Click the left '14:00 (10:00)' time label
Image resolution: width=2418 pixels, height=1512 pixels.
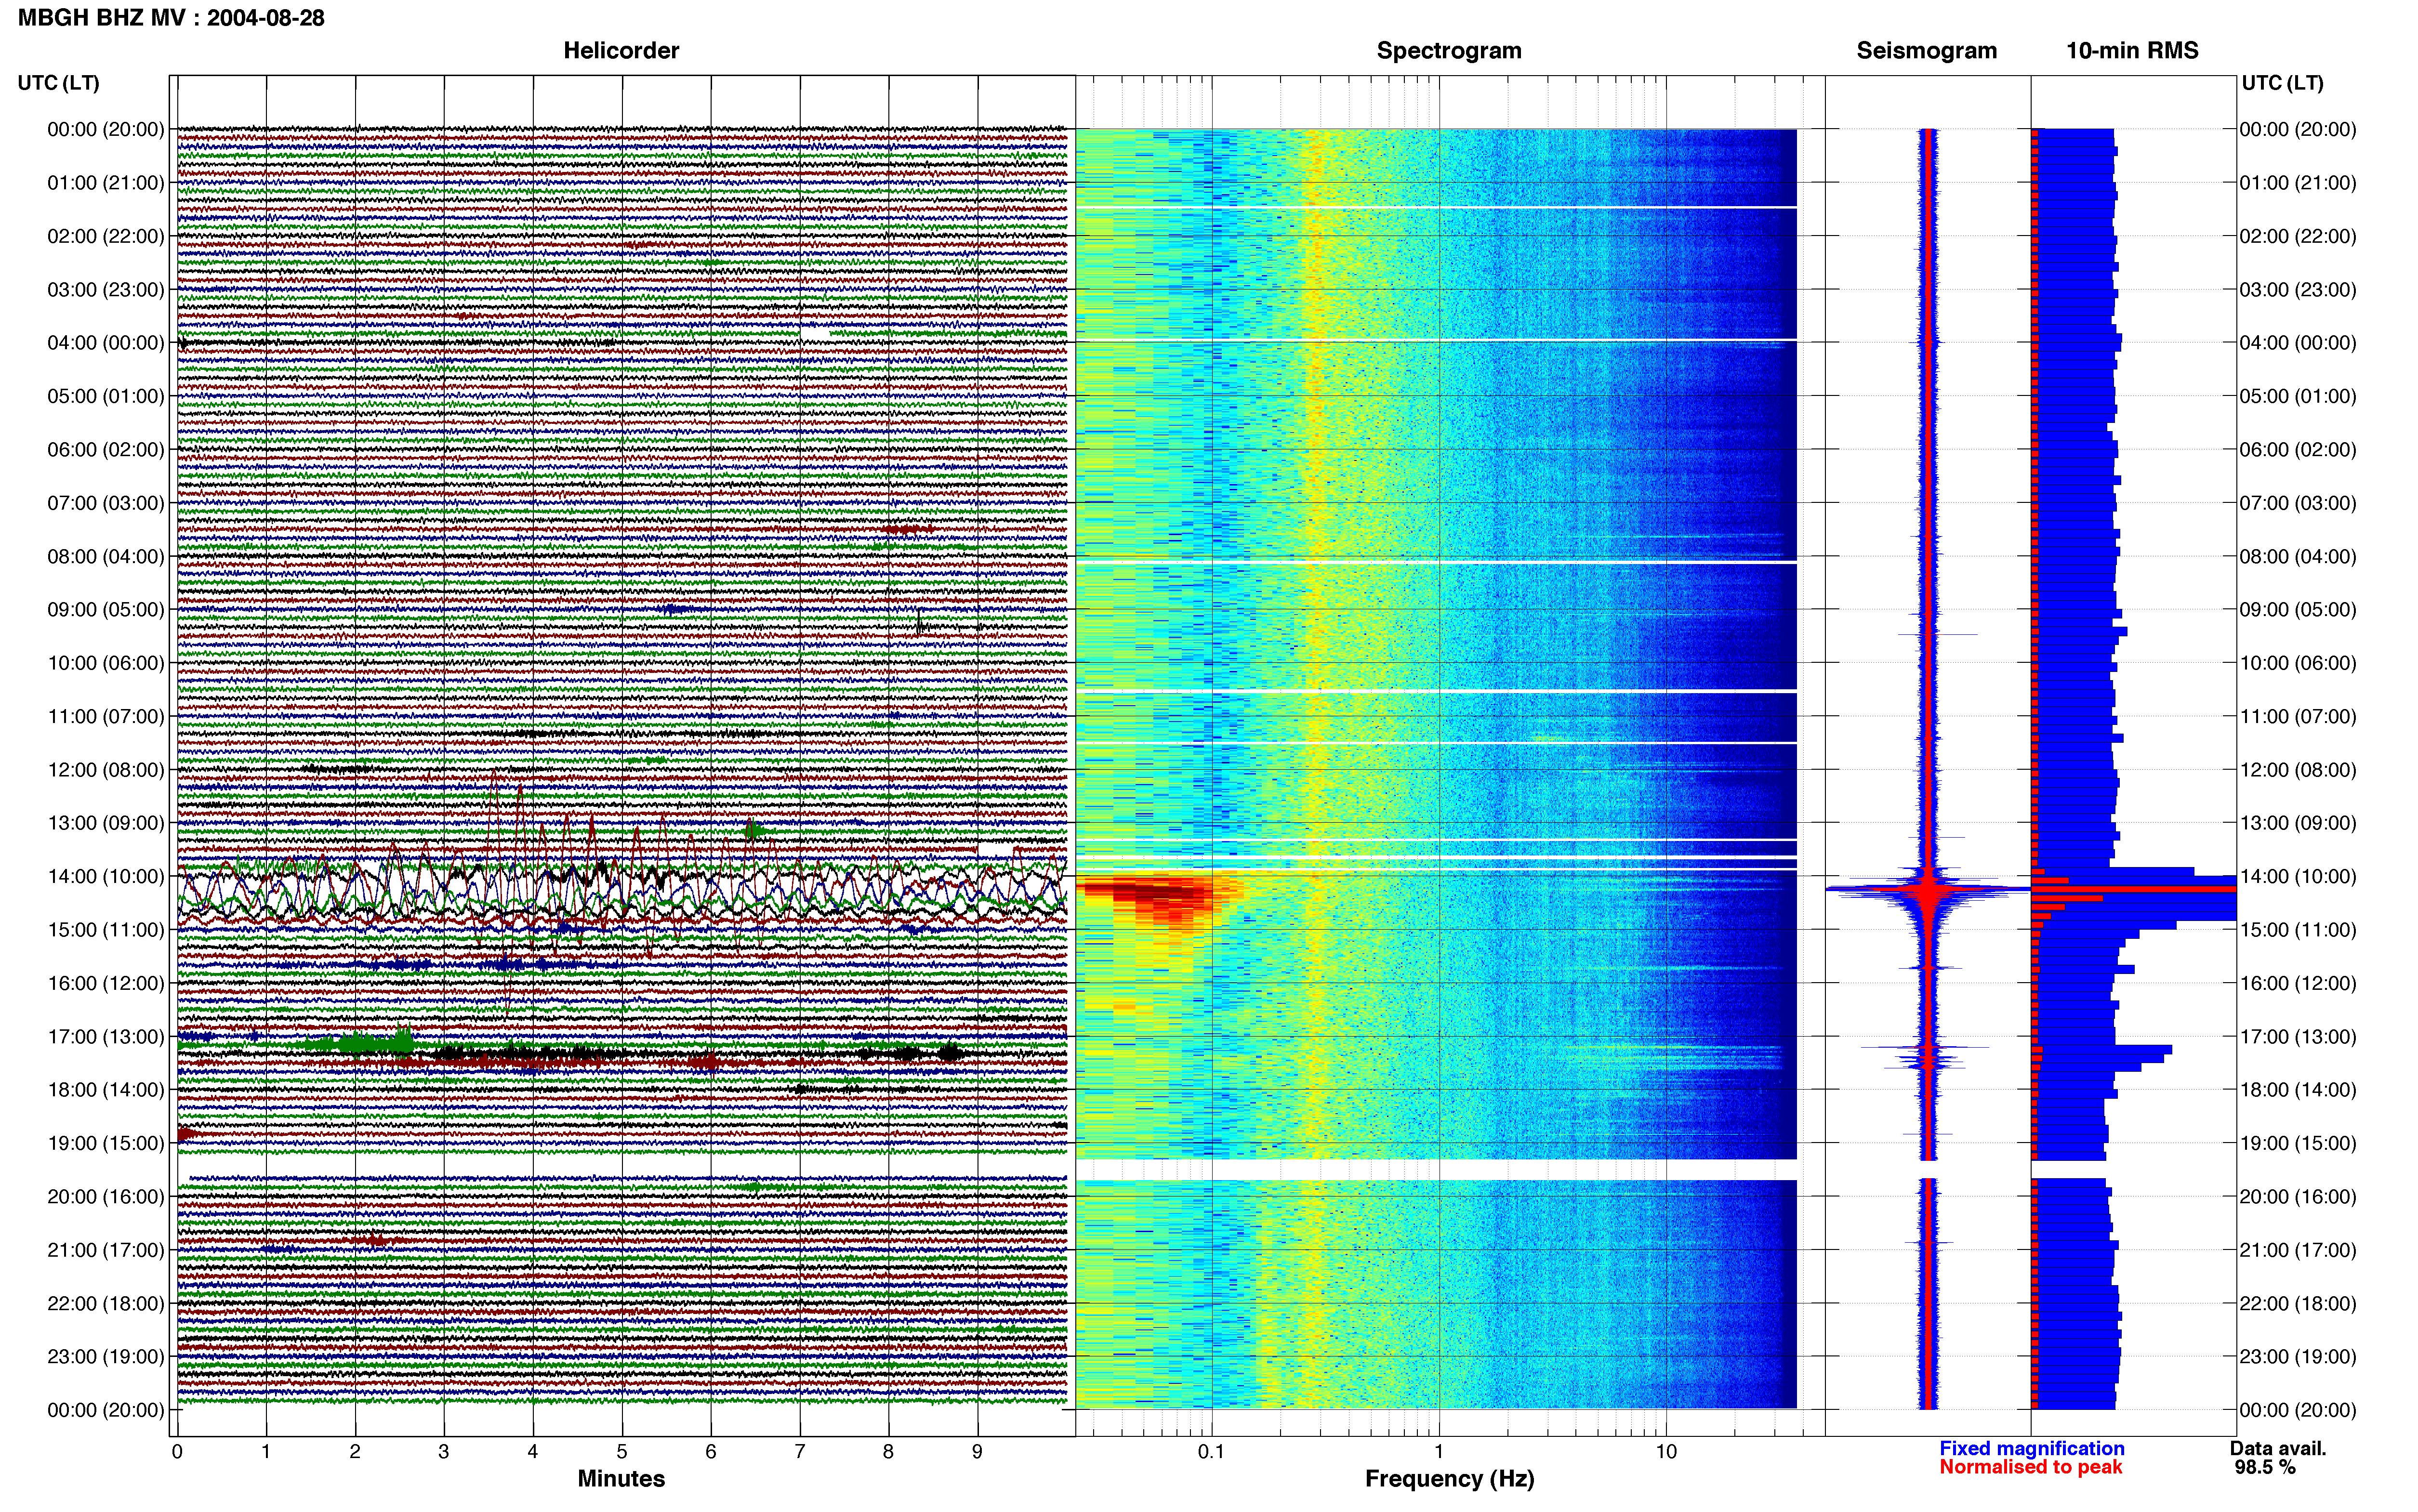tap(106, 877)
